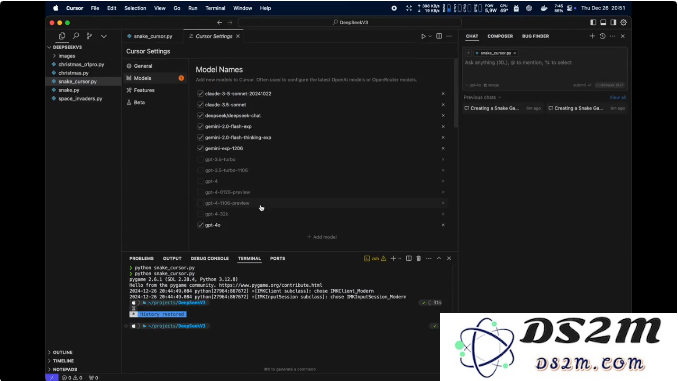Image resolution: width=678 pixels, height=381 pixels.
Task: Show chat history clock icon
Action: point(602,36)
